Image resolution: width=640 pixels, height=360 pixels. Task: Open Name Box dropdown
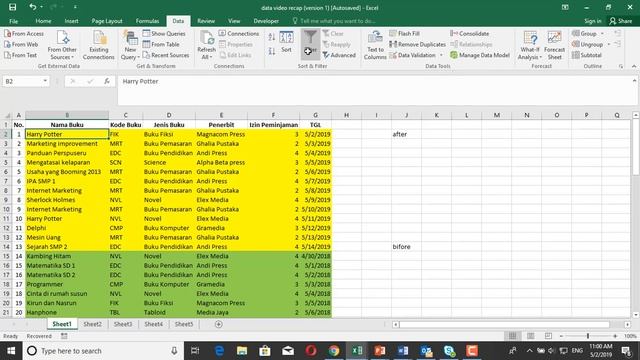pyautogui.click(x=45, y=81)
